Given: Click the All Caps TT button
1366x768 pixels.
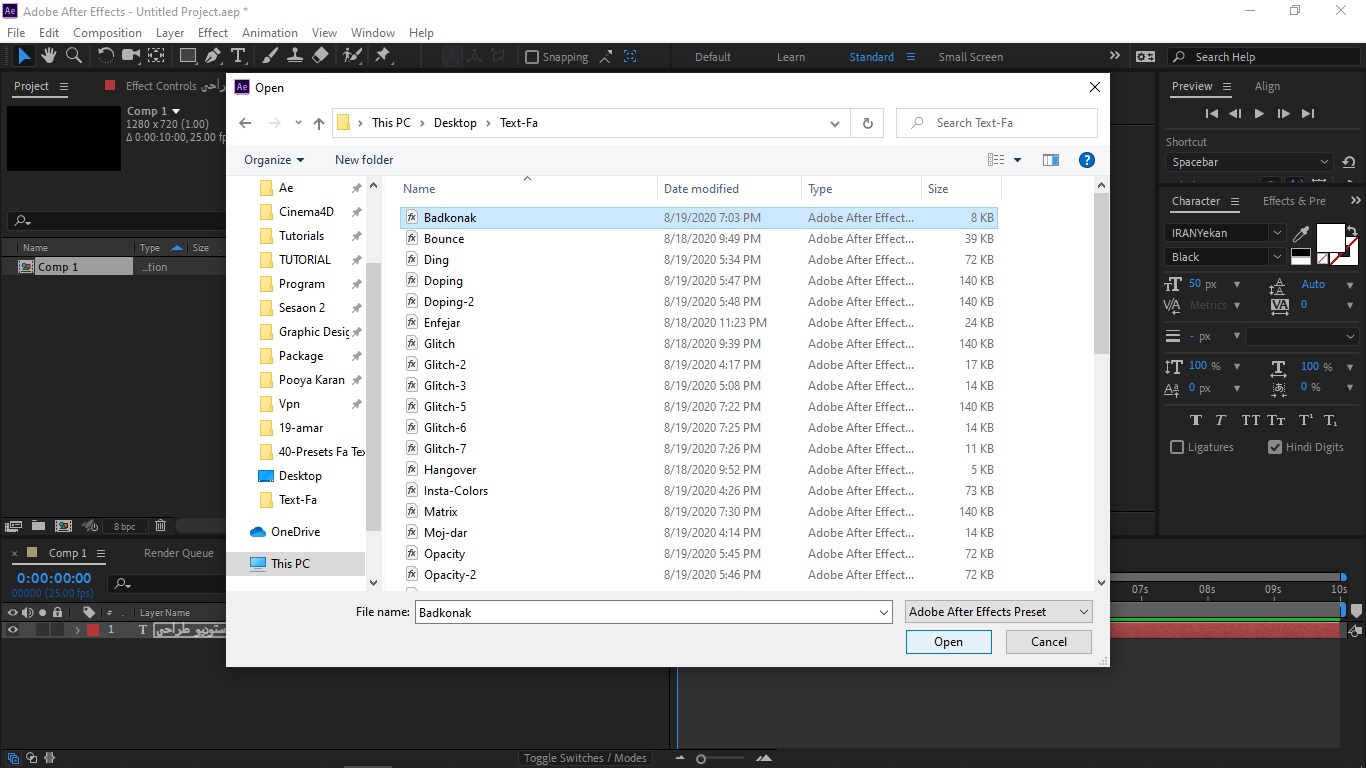Looking at the screenshot, I should coord(1250,420).
